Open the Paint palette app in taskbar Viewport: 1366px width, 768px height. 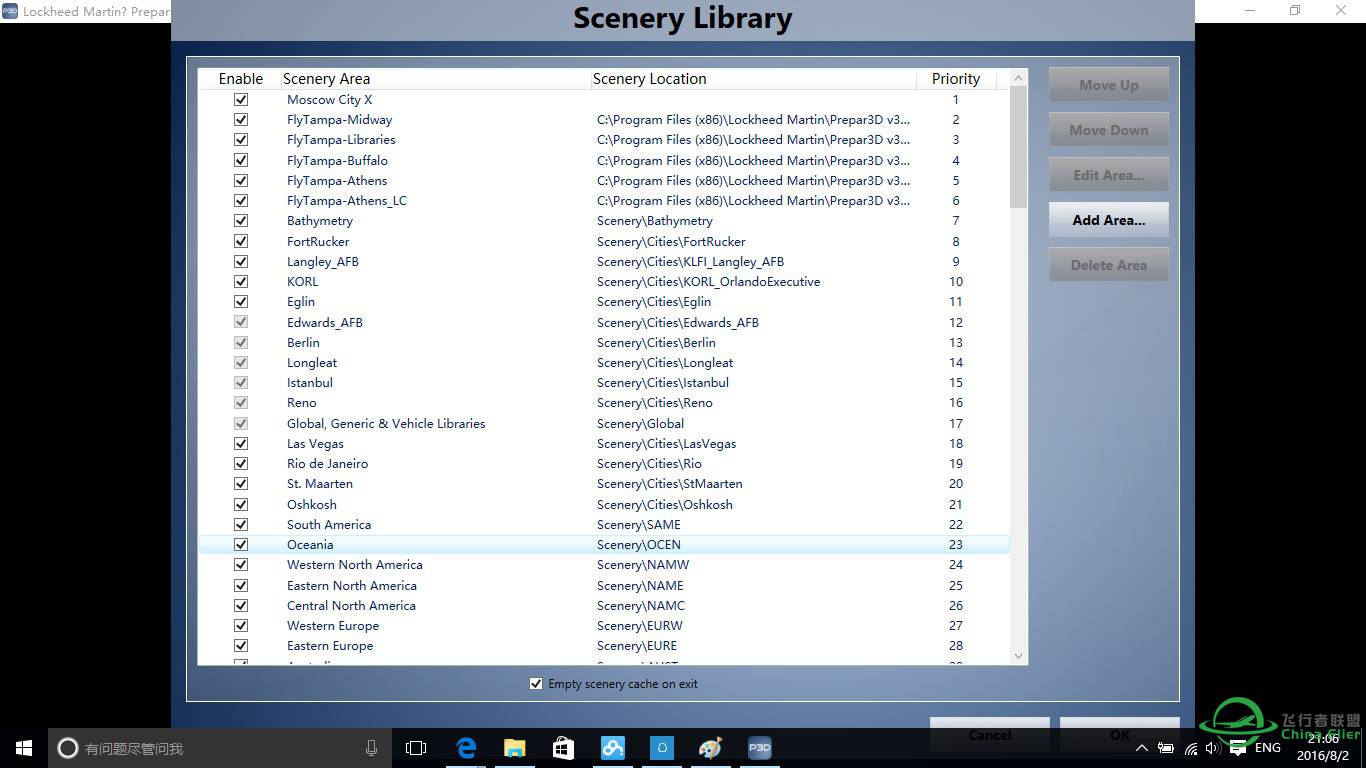tap(710, 748)
